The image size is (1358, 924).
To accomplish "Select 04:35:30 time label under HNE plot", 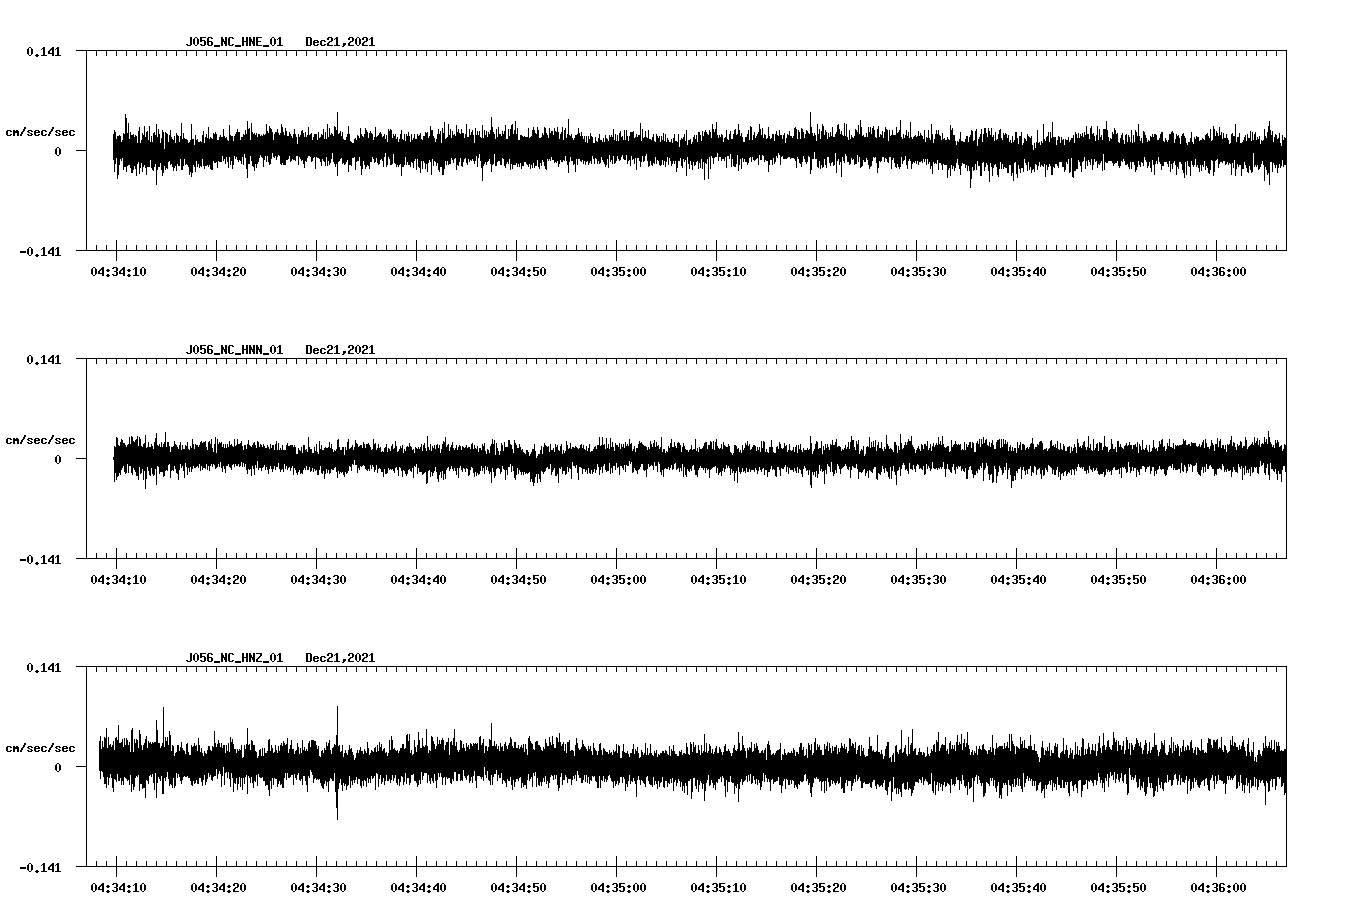I will click(x=918, y=272).
